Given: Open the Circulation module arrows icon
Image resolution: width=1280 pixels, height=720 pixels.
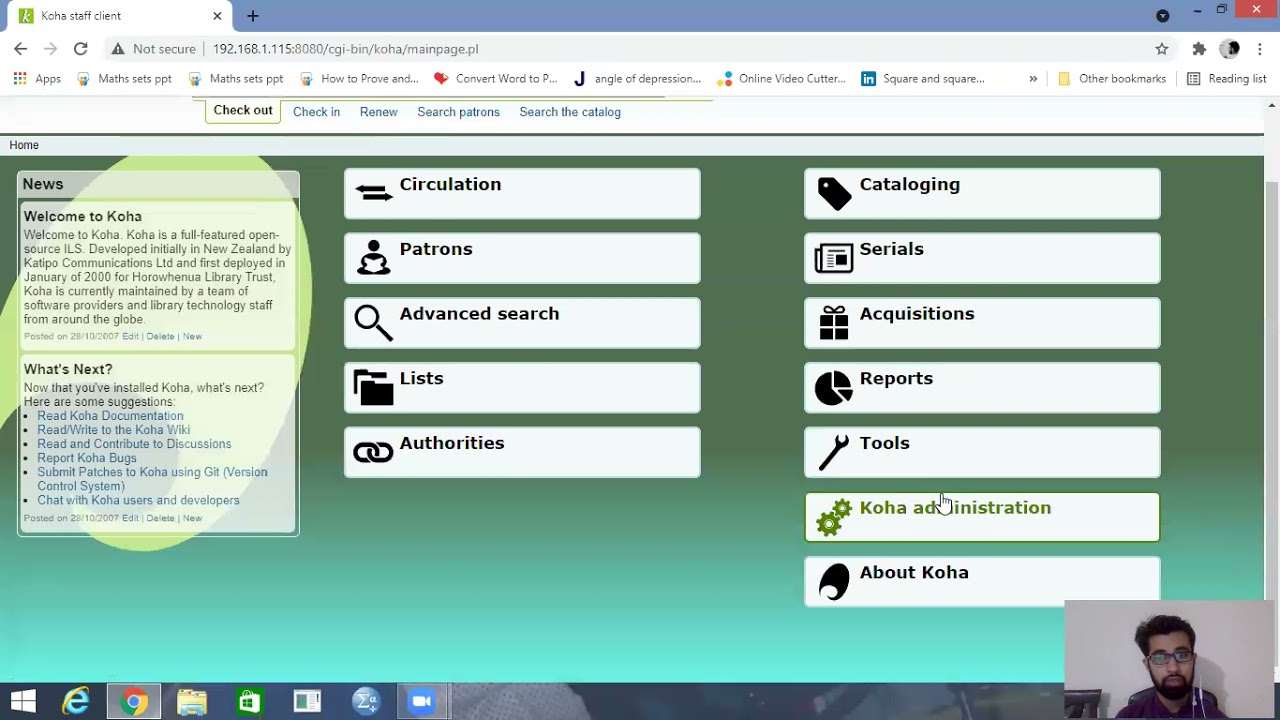Looking at the screenshot, I should coord(374,193).
